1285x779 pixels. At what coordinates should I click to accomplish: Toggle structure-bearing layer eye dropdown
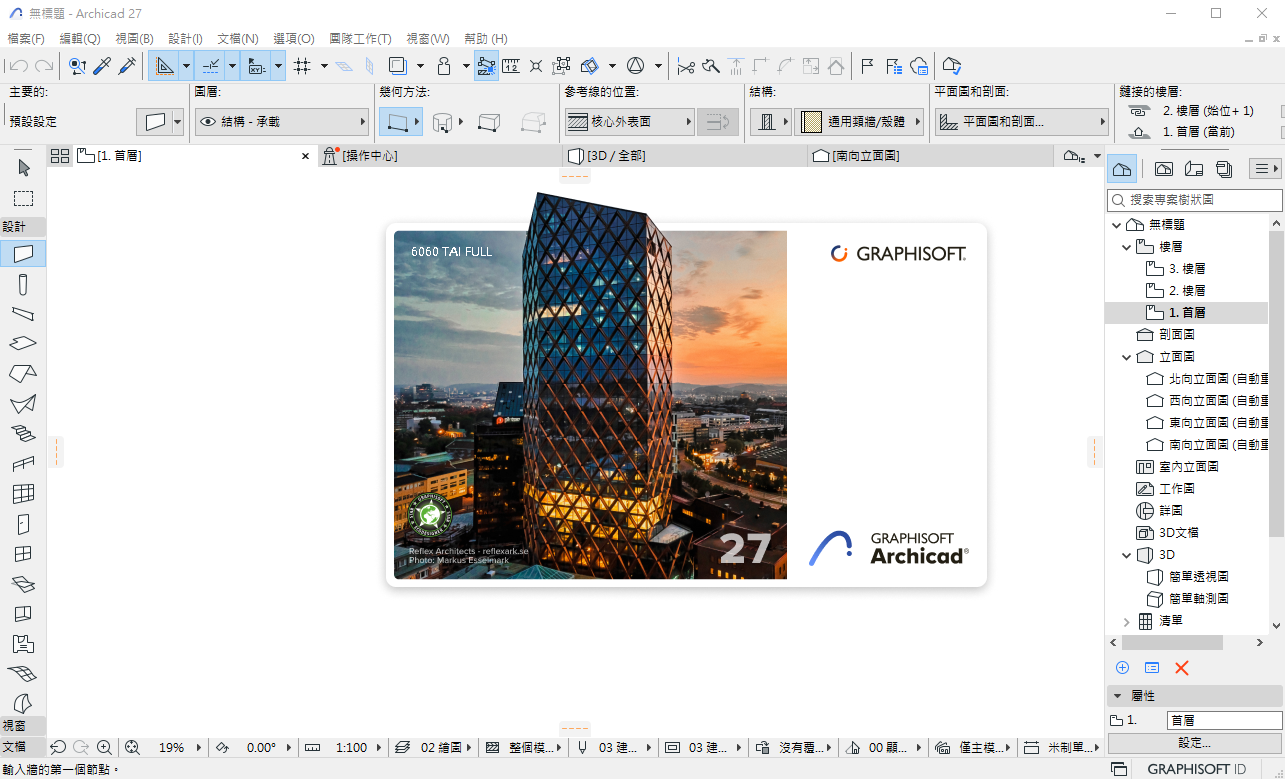click(x=282, y=122)
